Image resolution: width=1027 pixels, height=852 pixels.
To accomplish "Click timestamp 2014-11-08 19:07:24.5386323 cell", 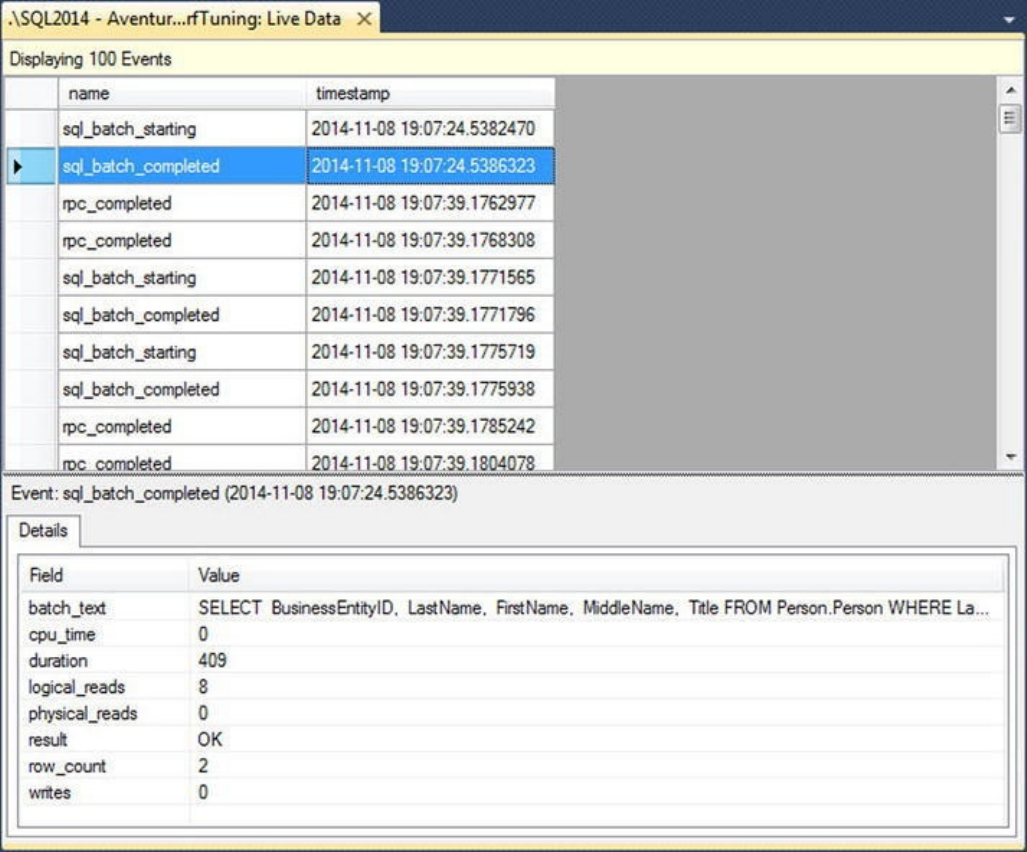I will click(430, 166).
